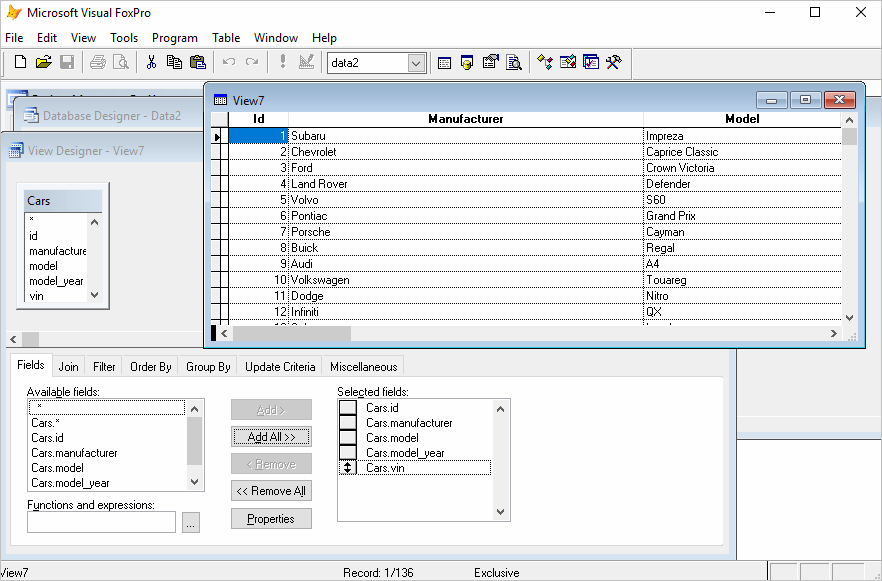Switch to the Order By tab

coord(150,366)
